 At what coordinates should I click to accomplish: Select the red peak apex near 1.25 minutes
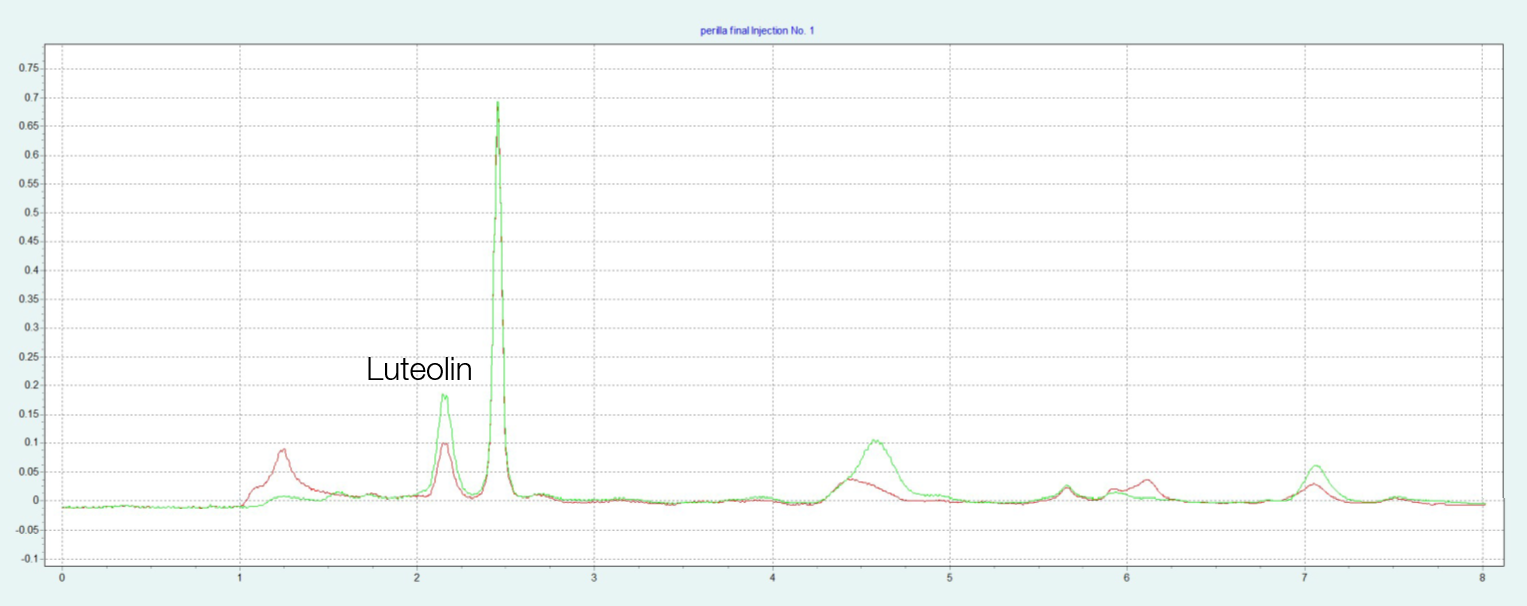(x=283, y=450)
